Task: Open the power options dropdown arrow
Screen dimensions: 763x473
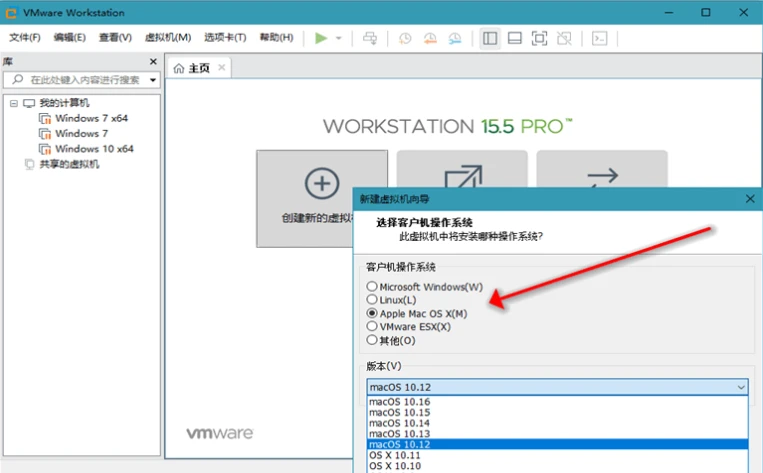Action: [339, 38]
